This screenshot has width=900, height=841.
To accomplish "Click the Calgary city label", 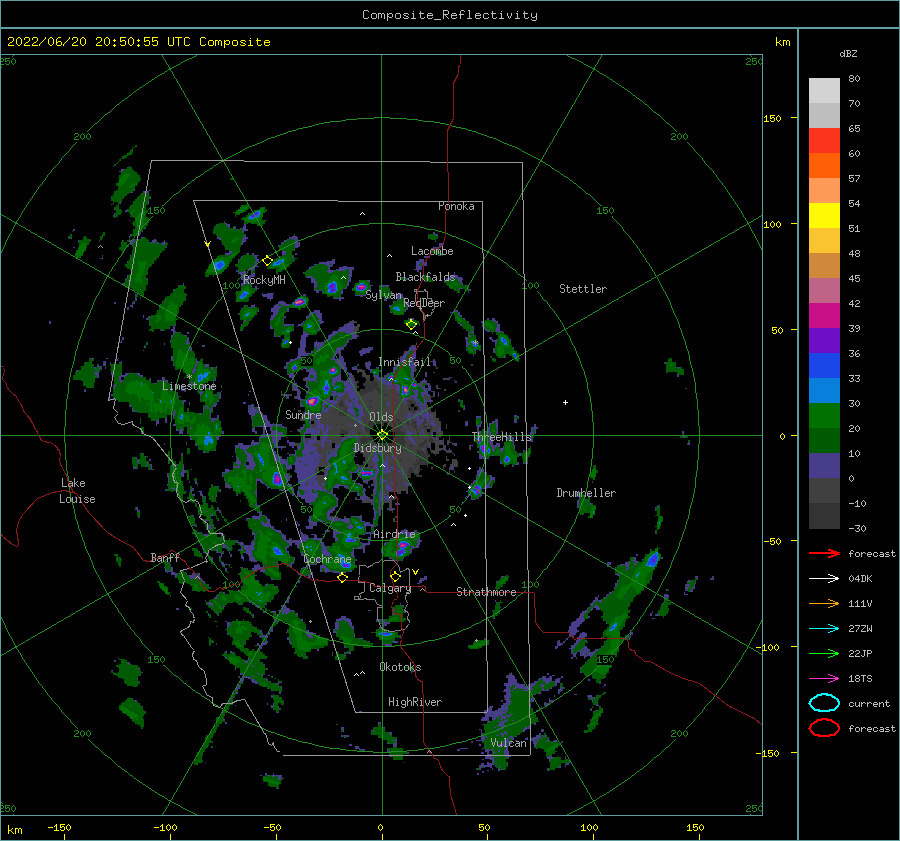I will [x=390, y=588].
